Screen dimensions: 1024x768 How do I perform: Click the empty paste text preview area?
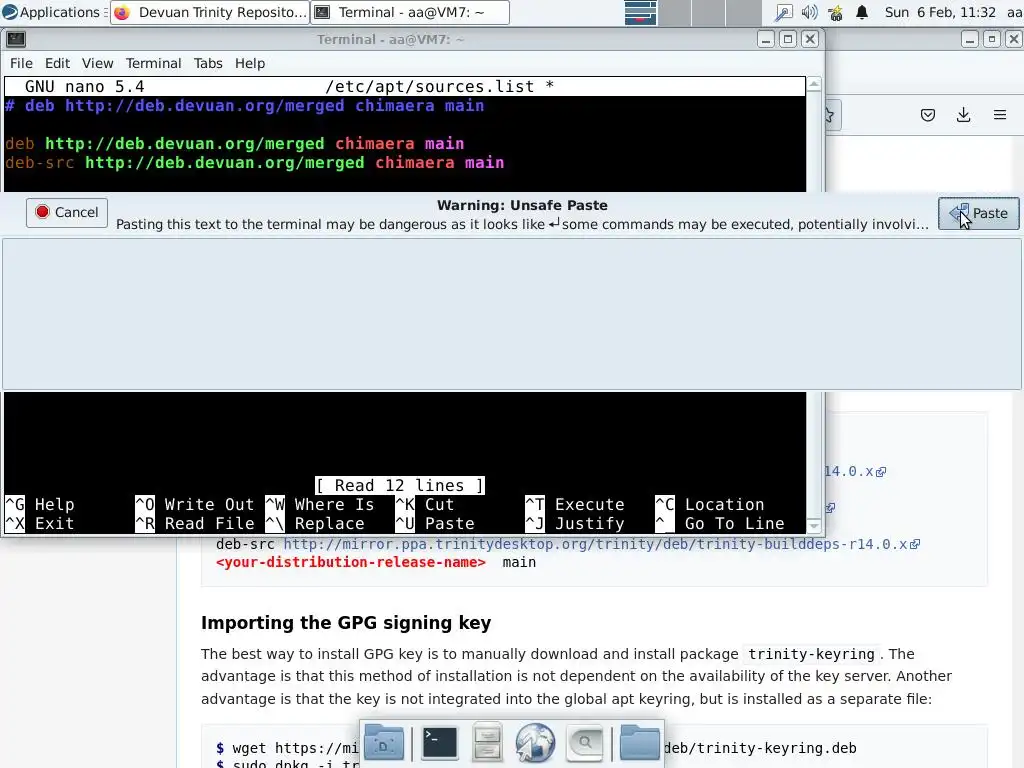(511, 313)
